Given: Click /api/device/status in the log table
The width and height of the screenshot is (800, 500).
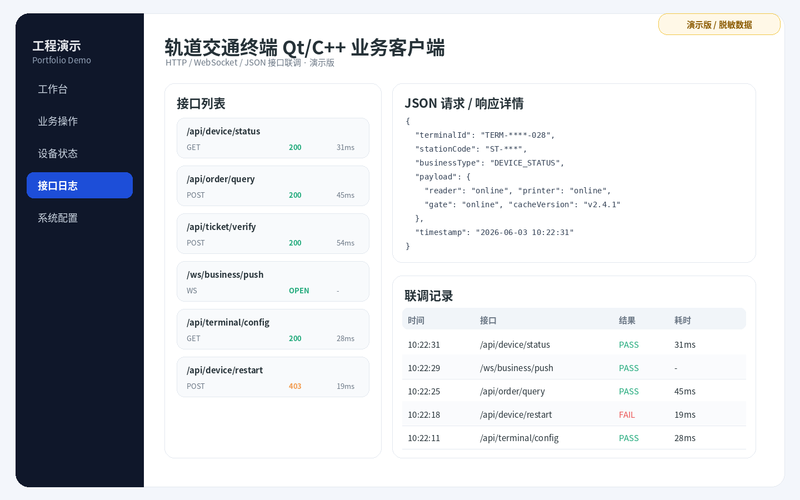Looking at the screenshot, I should click(x=515, y=345).
